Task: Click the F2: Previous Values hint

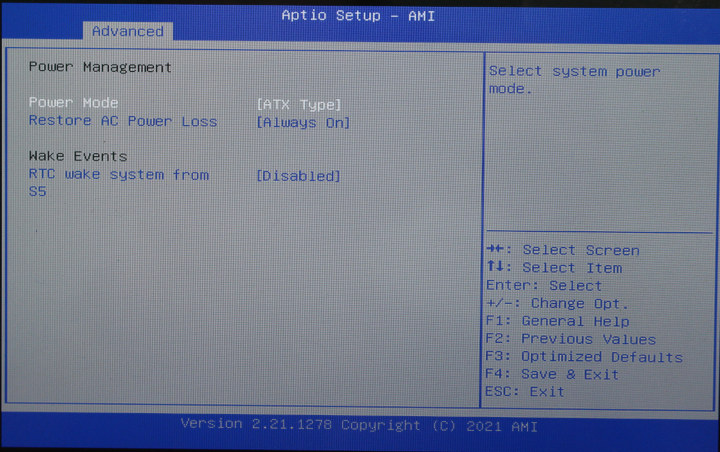Action: 571,339
